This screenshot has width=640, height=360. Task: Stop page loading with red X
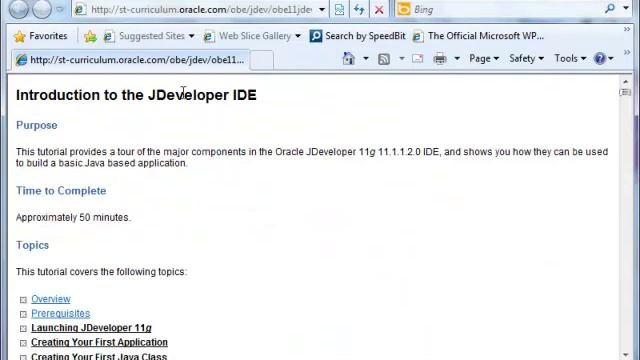point(379,9)
